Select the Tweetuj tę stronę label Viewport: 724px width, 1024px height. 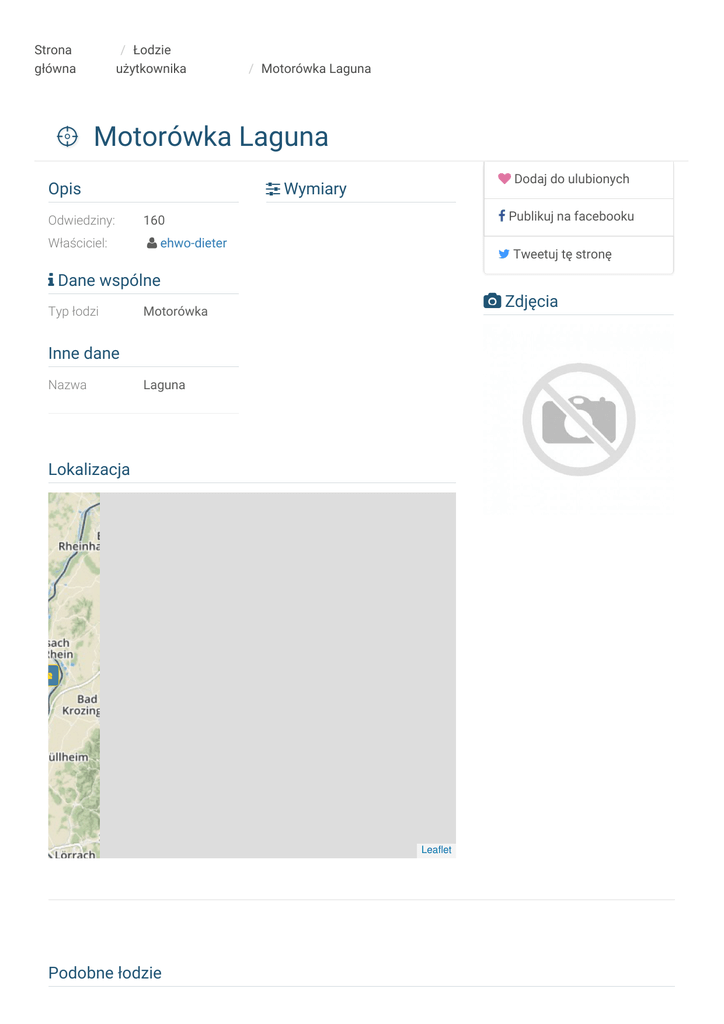pos(562,254)
